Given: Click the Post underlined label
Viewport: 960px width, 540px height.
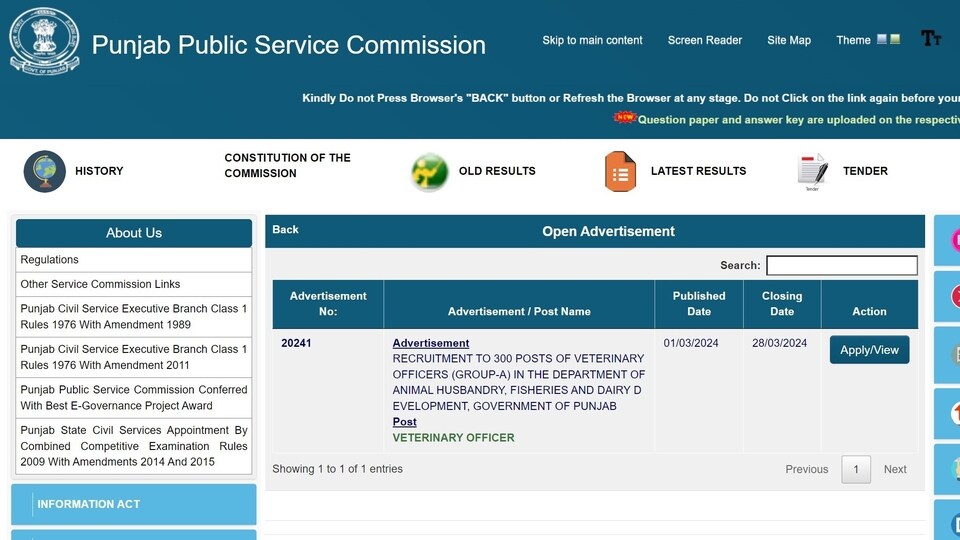Looking at the screenshot, I should tap(405, 422).
